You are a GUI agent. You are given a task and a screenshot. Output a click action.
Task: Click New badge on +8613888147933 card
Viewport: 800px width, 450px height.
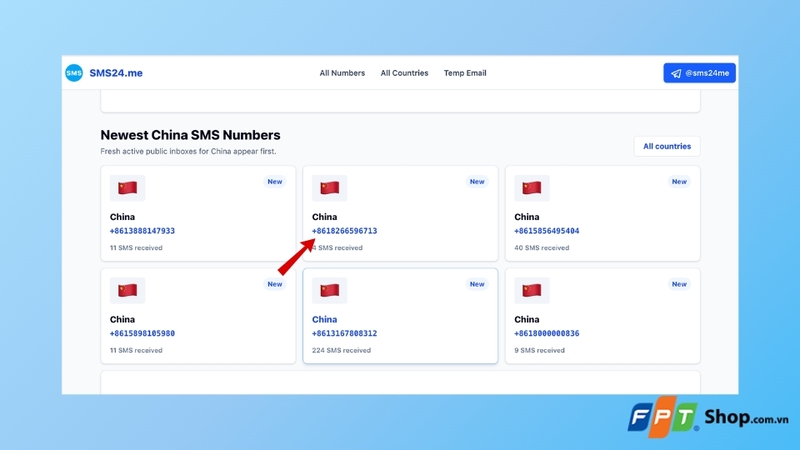pos(275,182)
